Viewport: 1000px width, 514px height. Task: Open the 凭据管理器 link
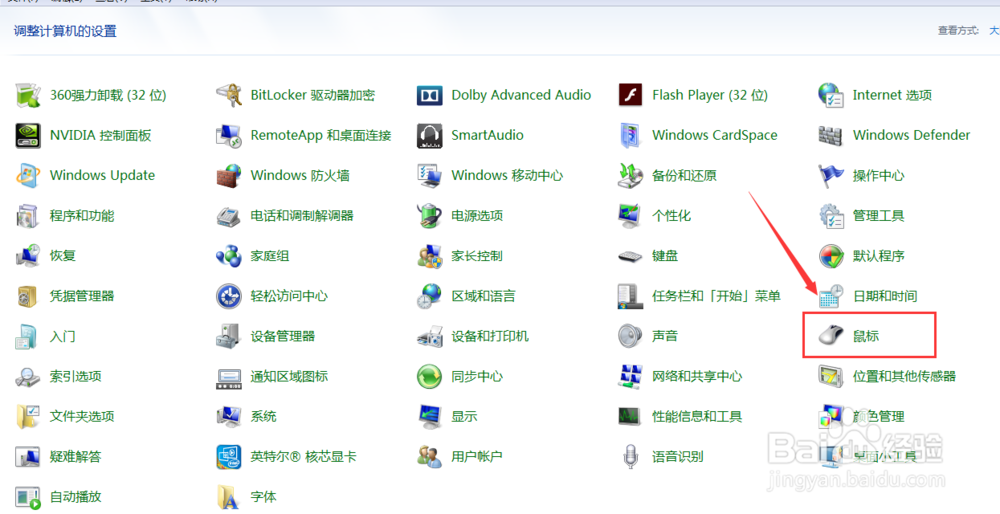[82, 296]
